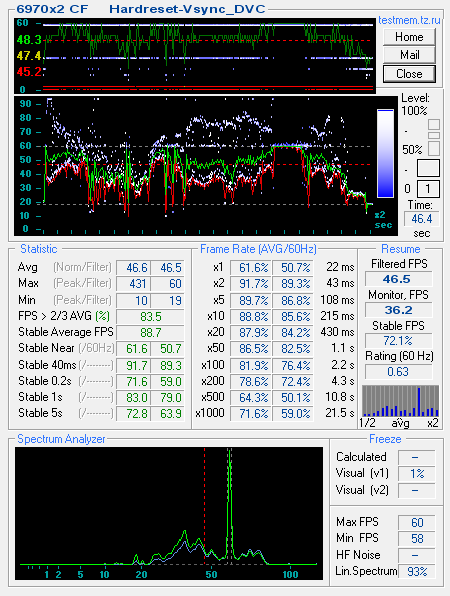Image resolution: width=450 pixels, height=596 pixels.
Task: Click the x5 AVG value 89.7%
Action: point(251,300)
